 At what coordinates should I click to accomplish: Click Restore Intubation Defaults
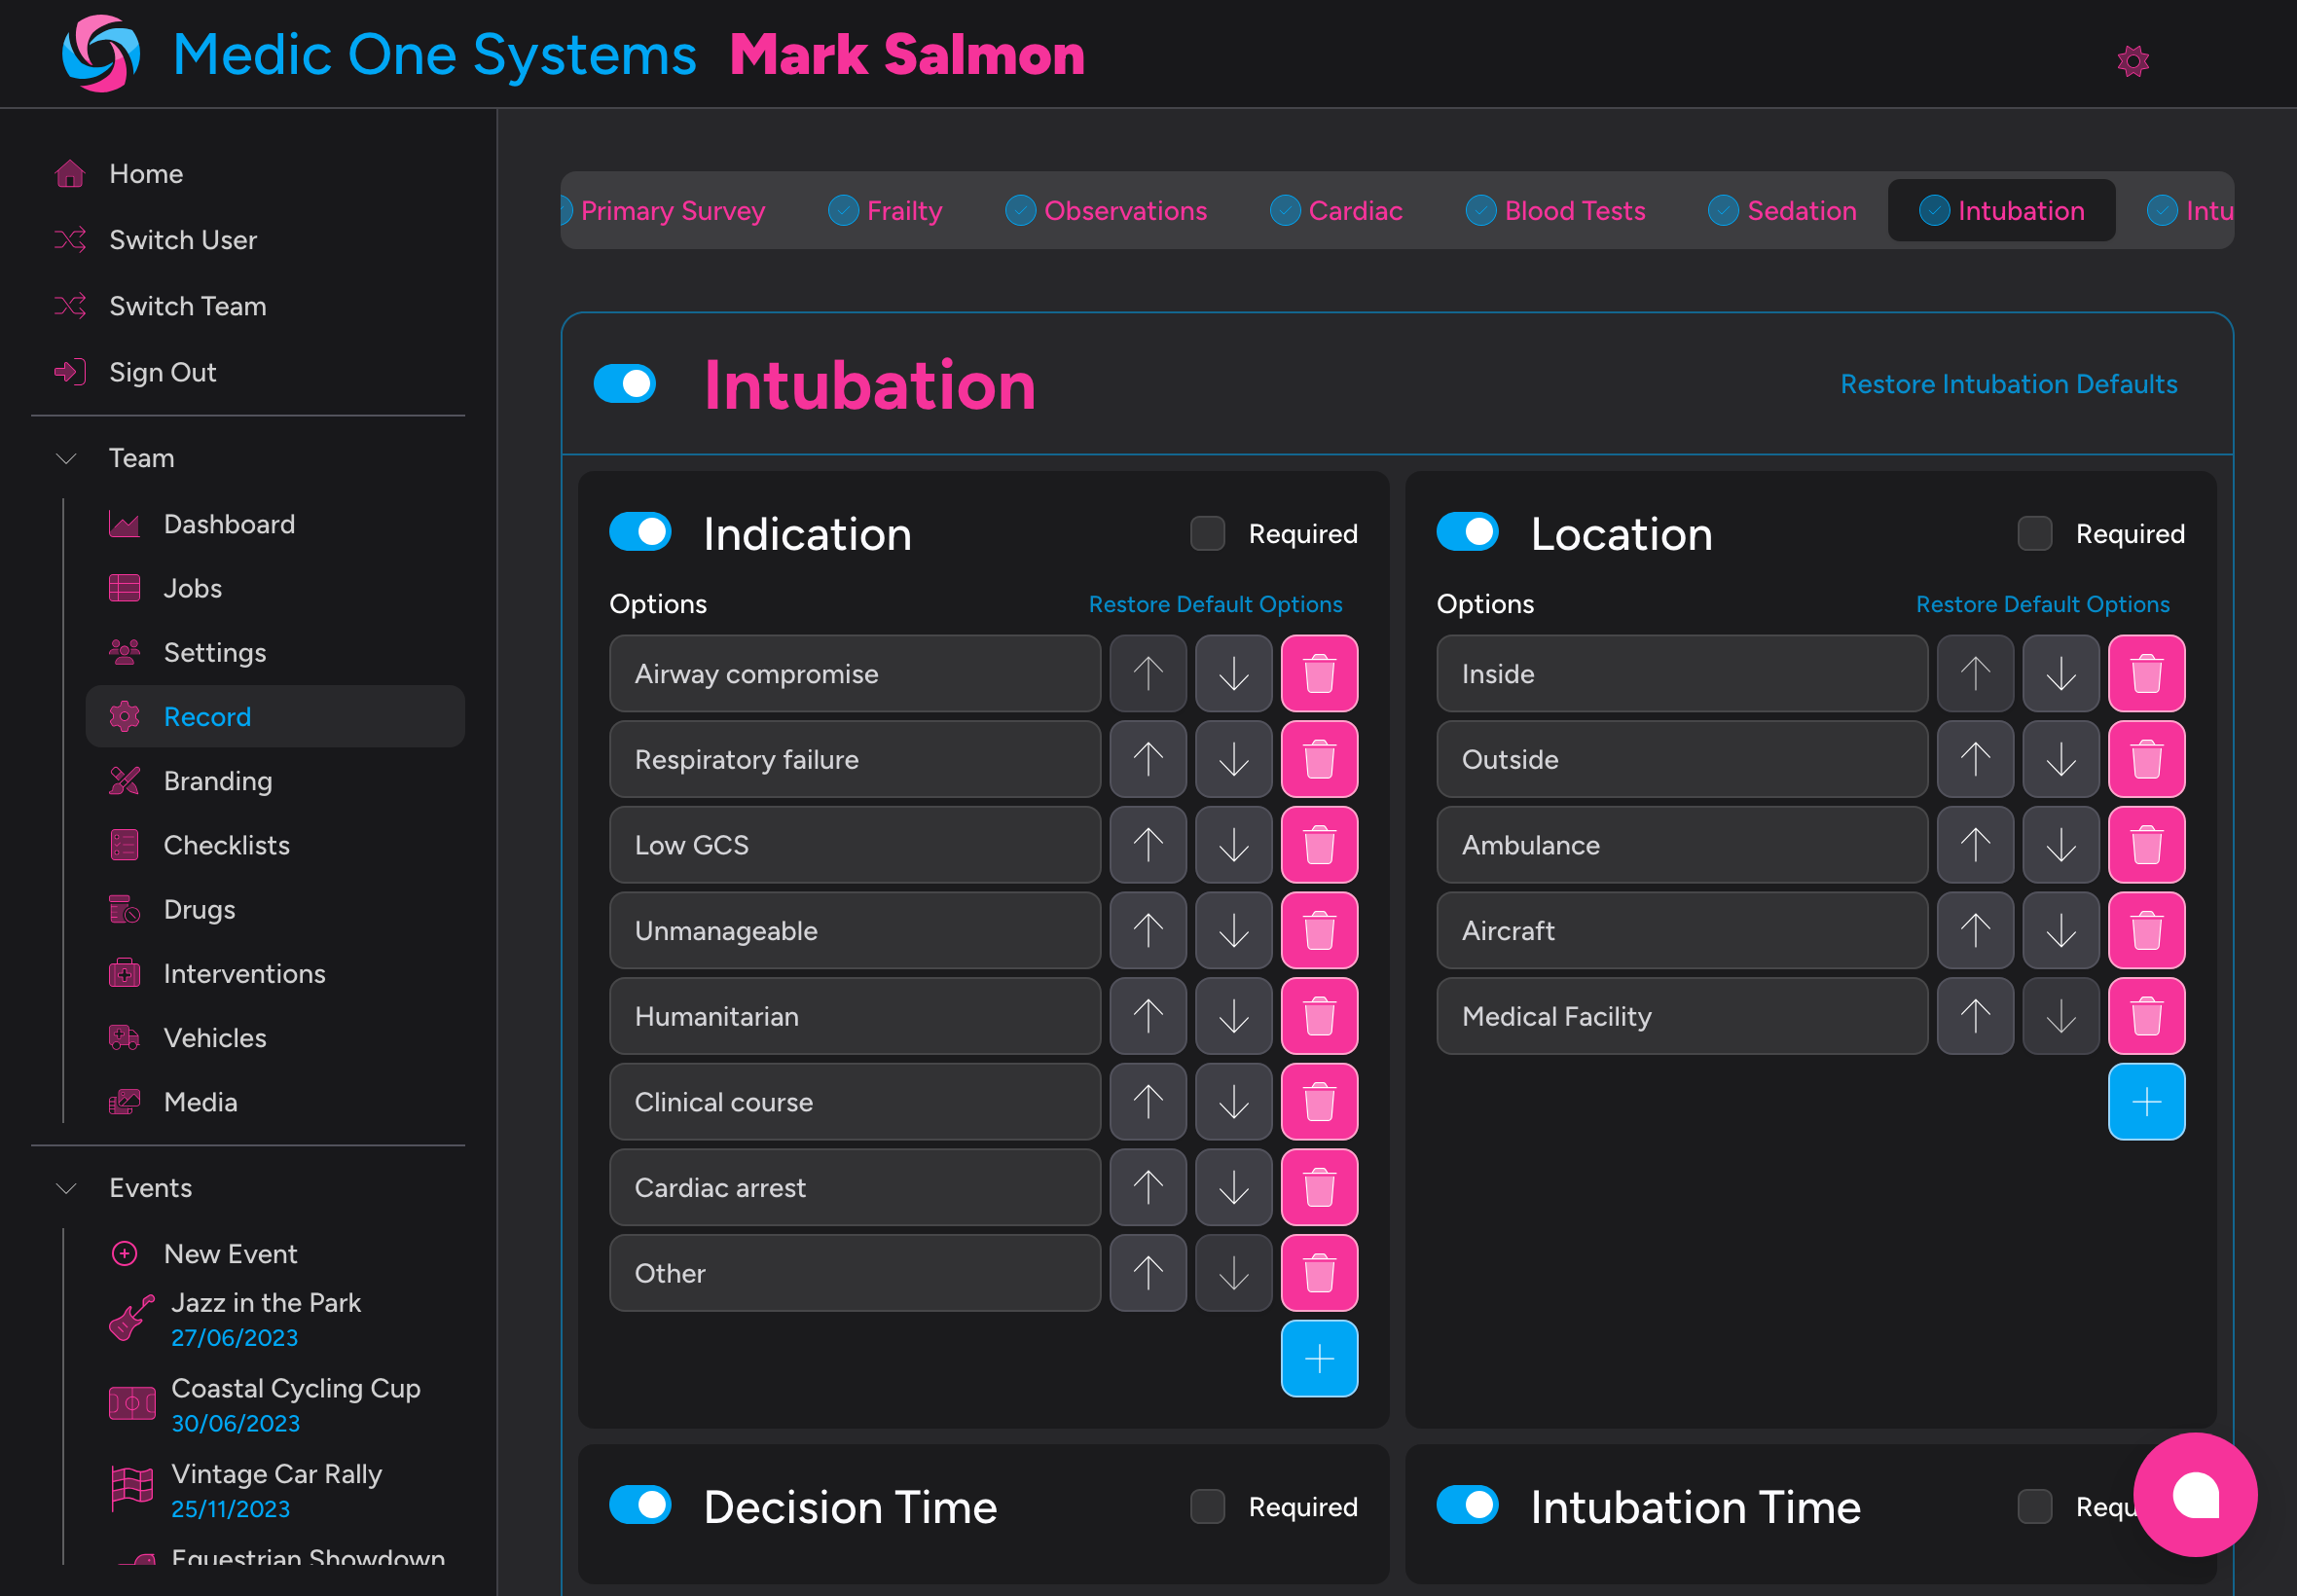[x=2009, y=383]
